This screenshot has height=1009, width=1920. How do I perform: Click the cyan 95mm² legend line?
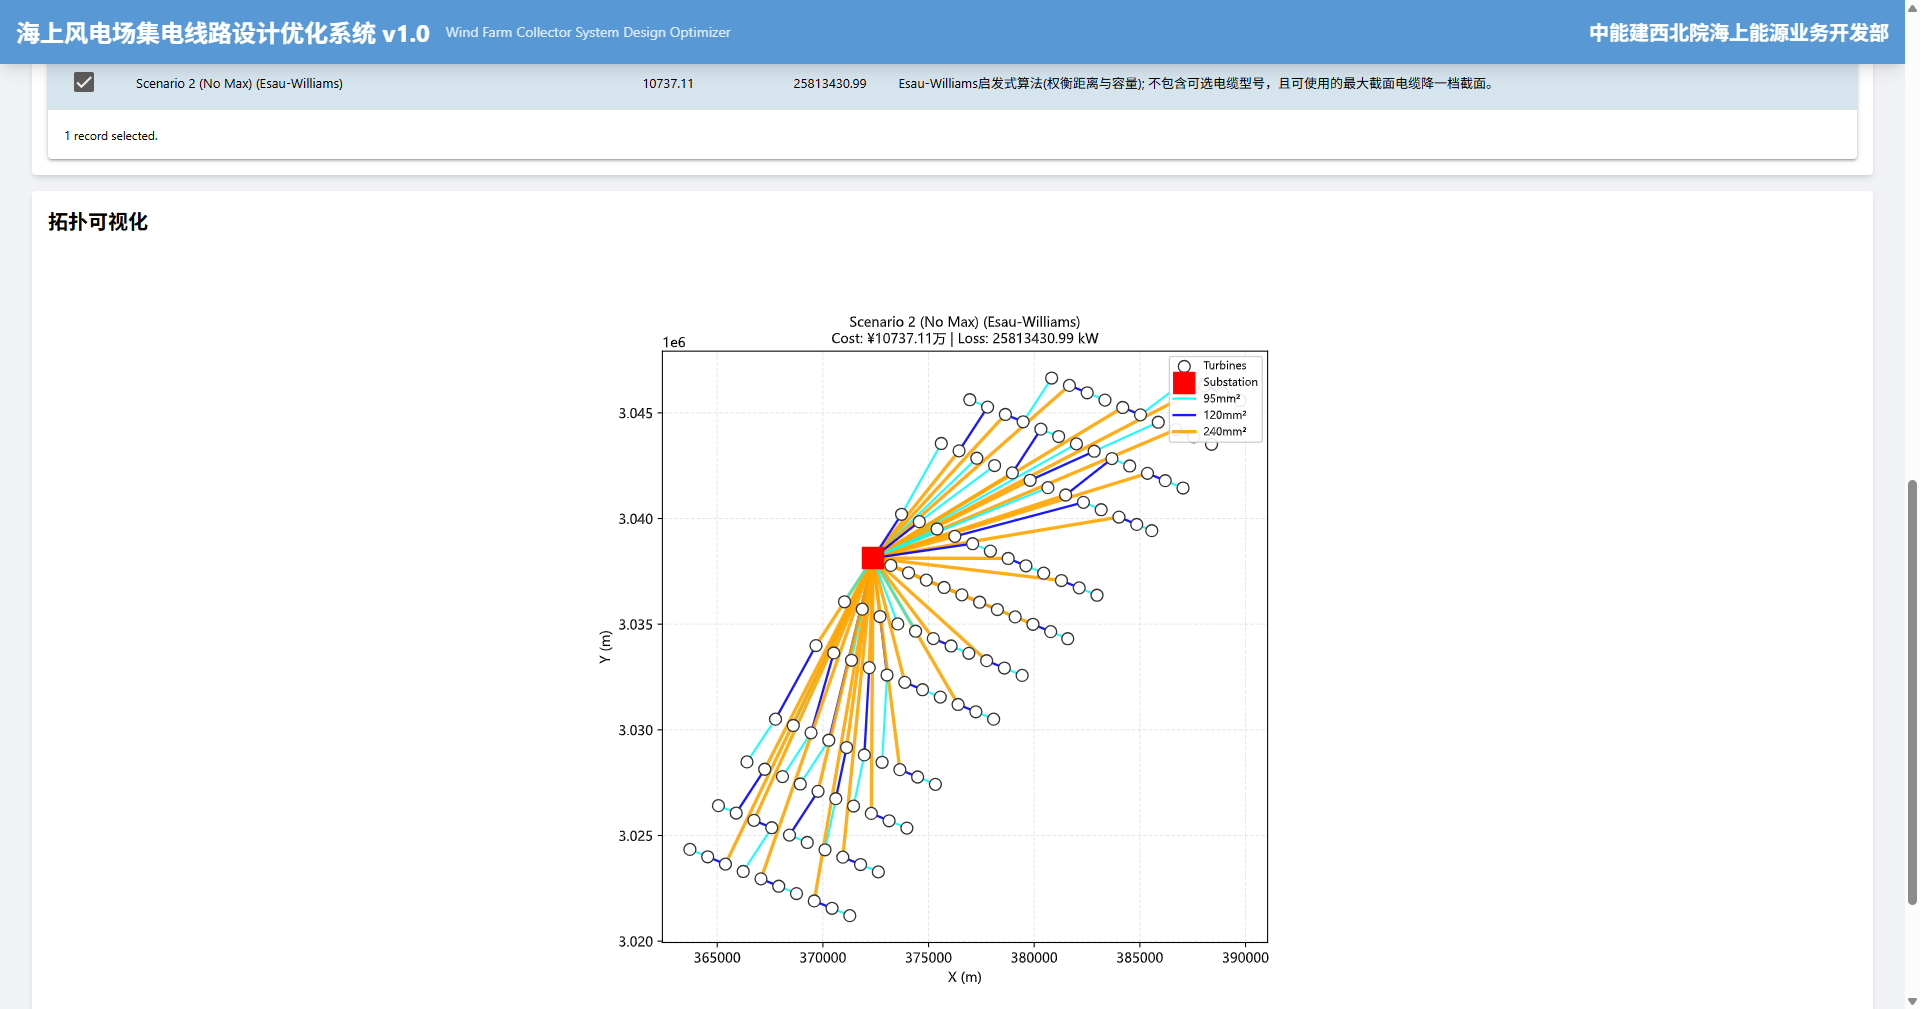click(1184, 399)
